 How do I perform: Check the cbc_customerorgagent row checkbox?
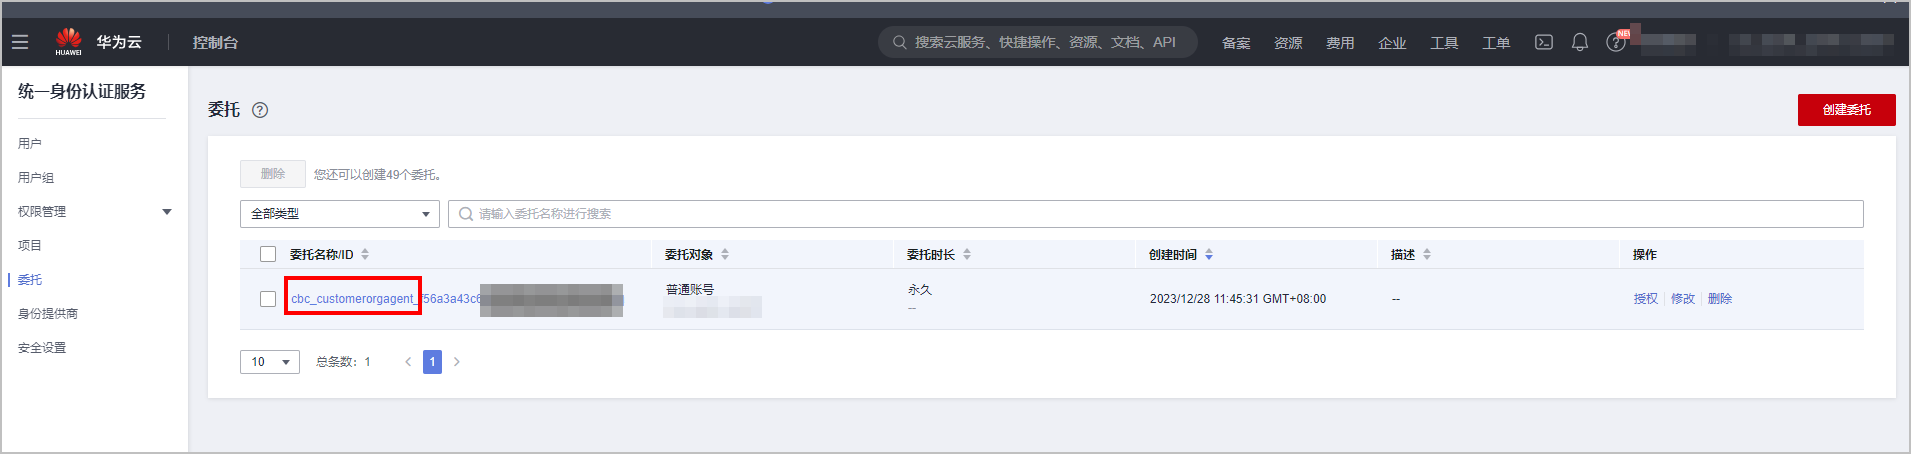[x=268, y=299]
